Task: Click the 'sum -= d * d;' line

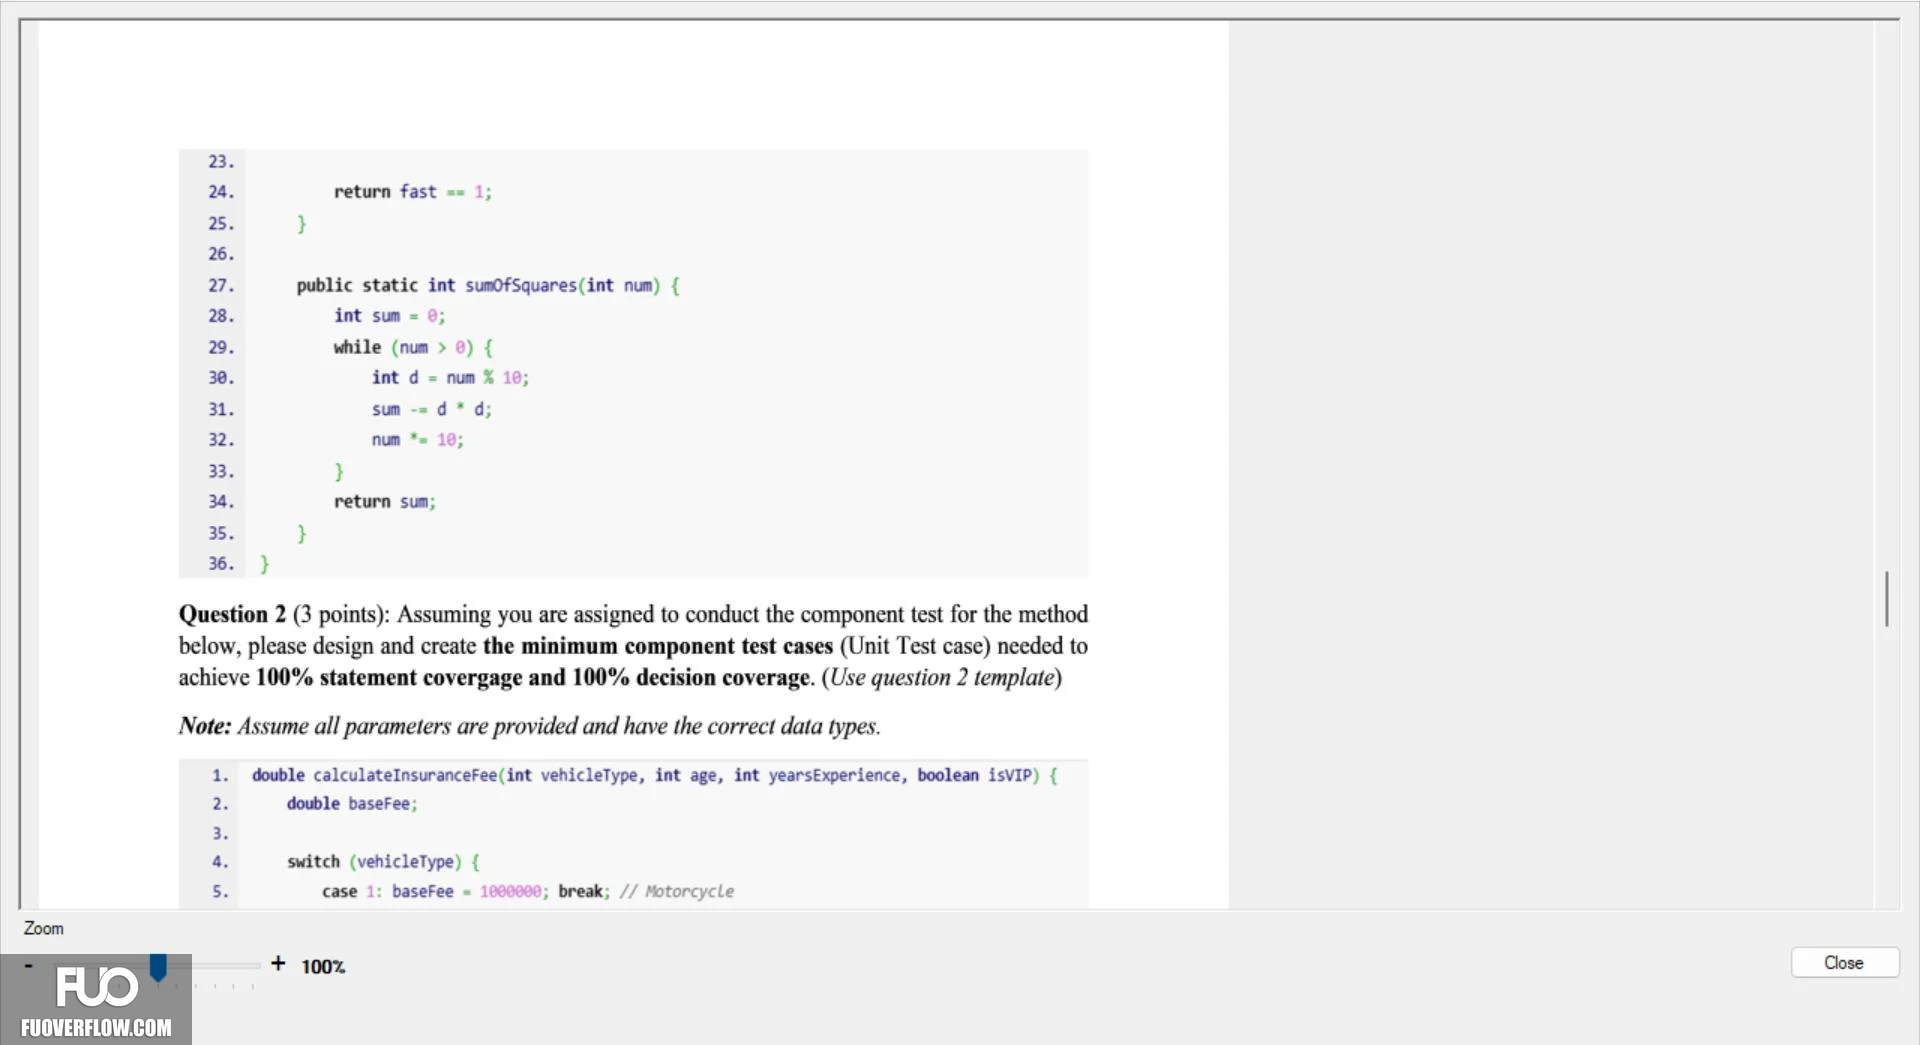Action: 431,409
